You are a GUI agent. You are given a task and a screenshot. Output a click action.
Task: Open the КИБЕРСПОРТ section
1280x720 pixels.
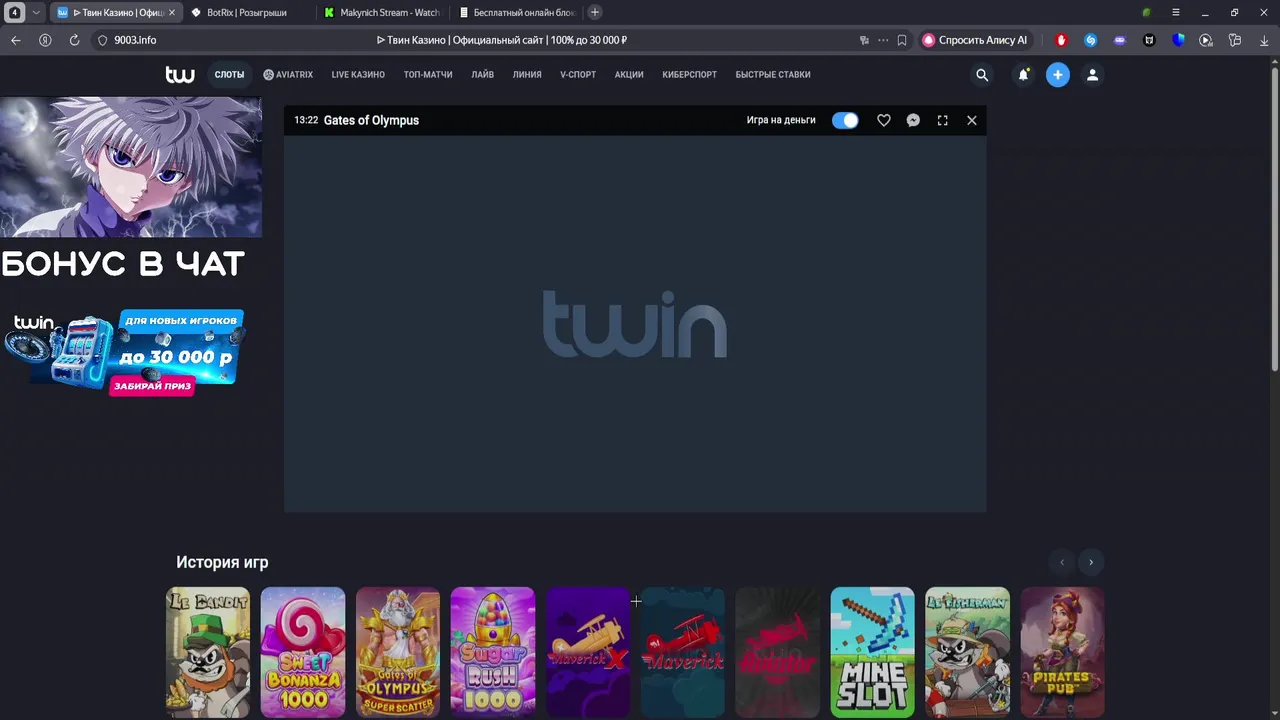coord(689,75)
